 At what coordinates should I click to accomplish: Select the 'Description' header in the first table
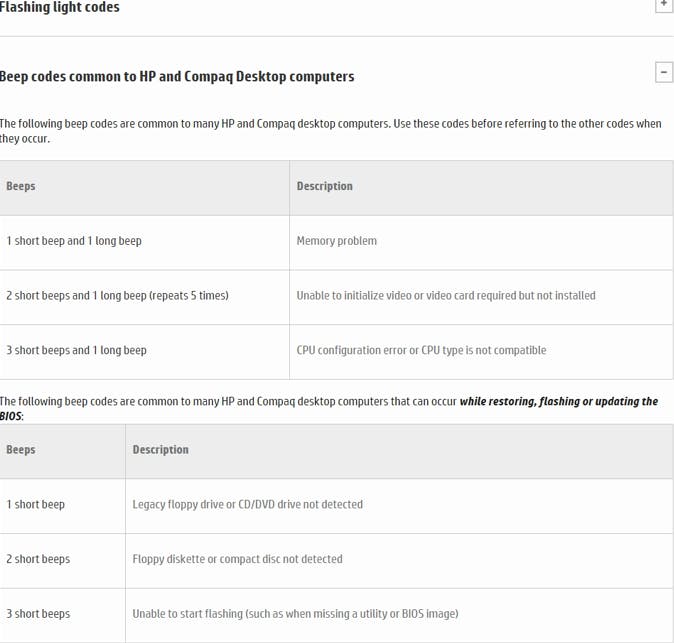click(x=324, y=186)
